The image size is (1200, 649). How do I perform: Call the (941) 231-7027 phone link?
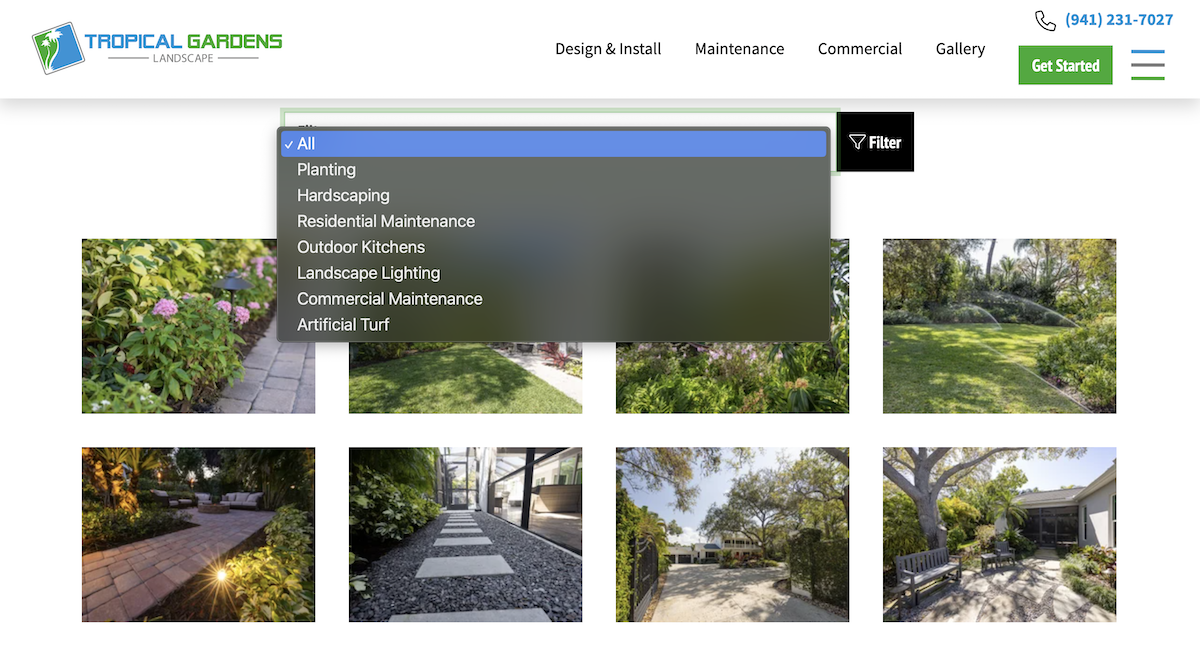(x=1119, y=20)
